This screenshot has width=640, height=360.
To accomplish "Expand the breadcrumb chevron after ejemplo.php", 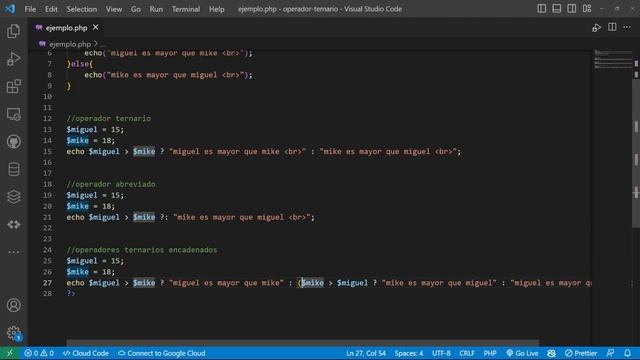I will [x=96, y=43].
